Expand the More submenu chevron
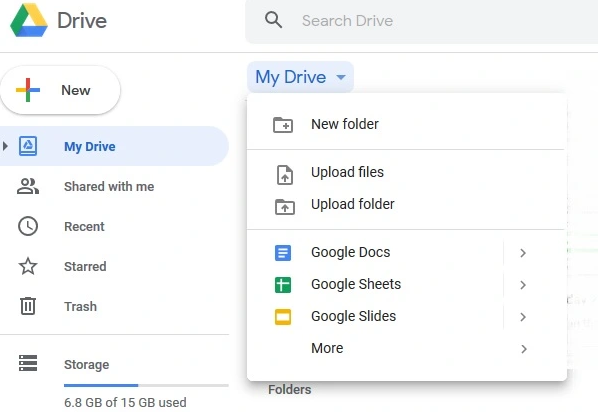Image resolution: width=598 pixels, height=412 pixels. (x=524, y=349)
